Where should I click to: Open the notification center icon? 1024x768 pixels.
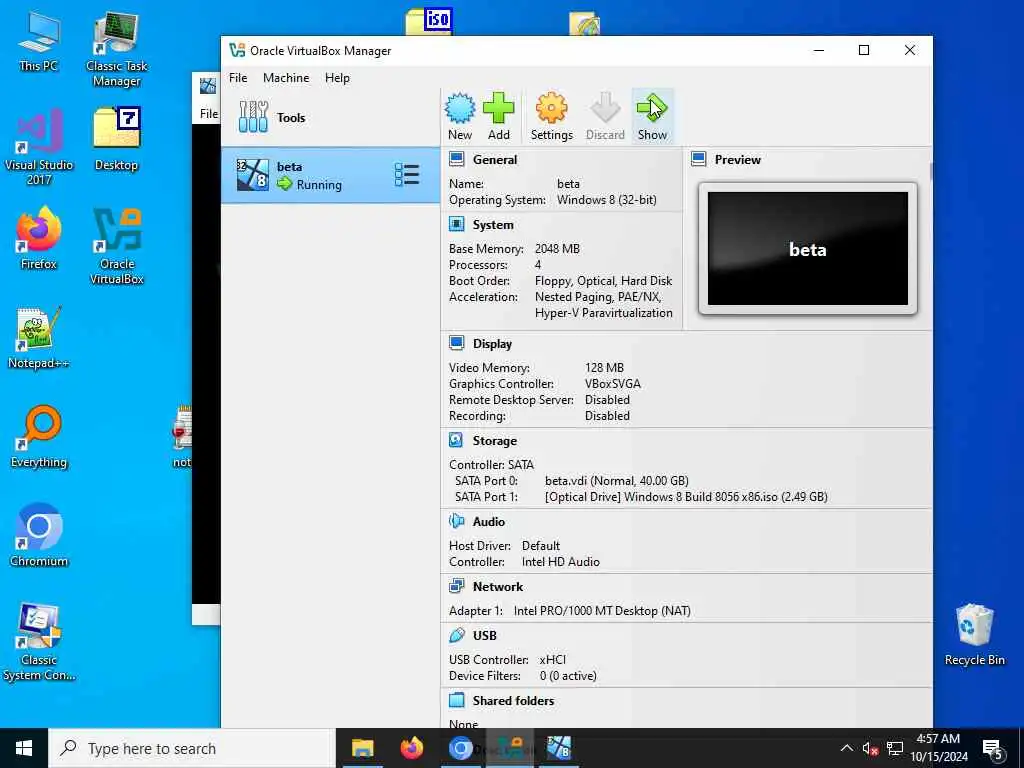tap(992, 749)
